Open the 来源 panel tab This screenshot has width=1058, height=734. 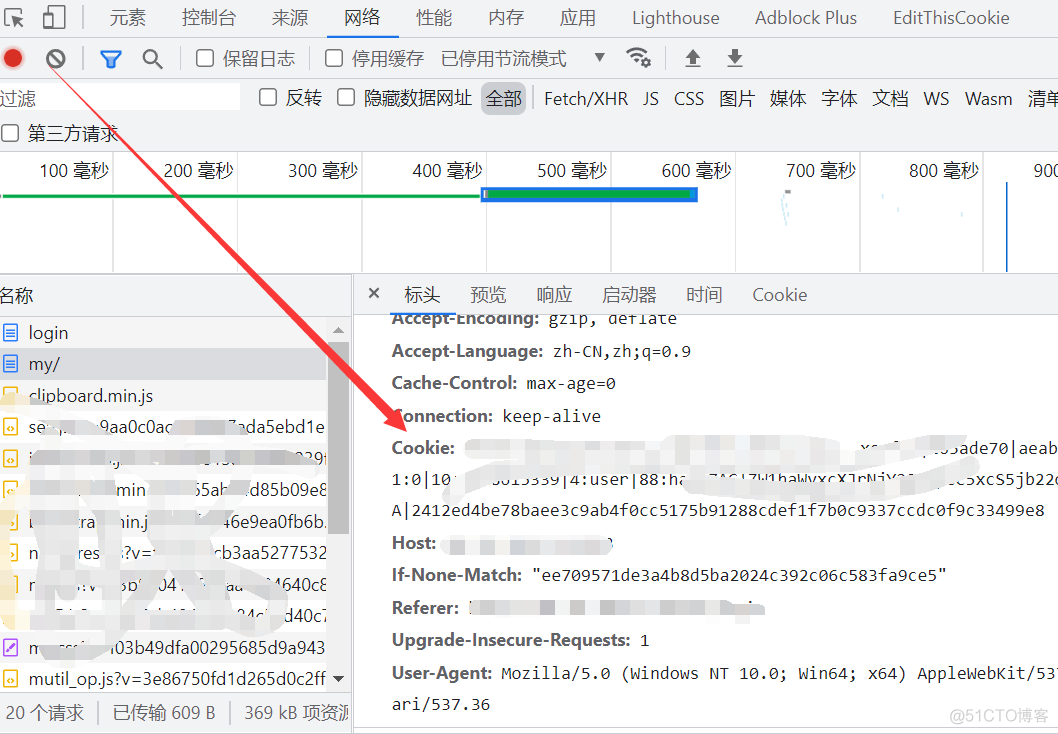(x=289, y=18)
